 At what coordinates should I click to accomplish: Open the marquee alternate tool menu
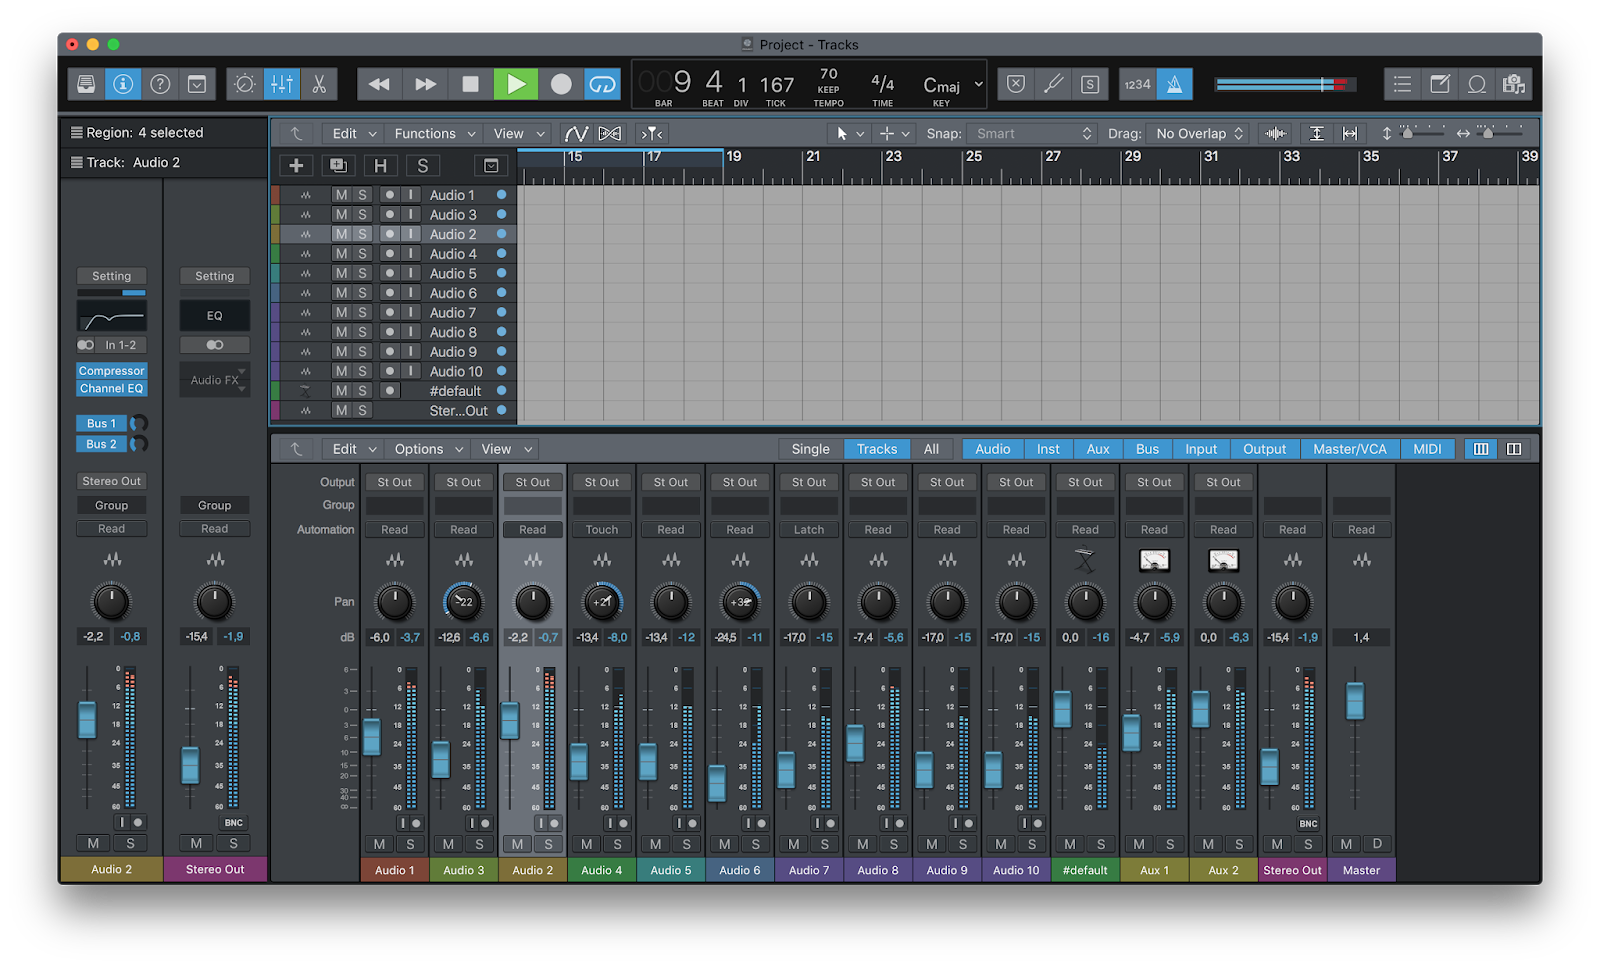pos(894,133)
